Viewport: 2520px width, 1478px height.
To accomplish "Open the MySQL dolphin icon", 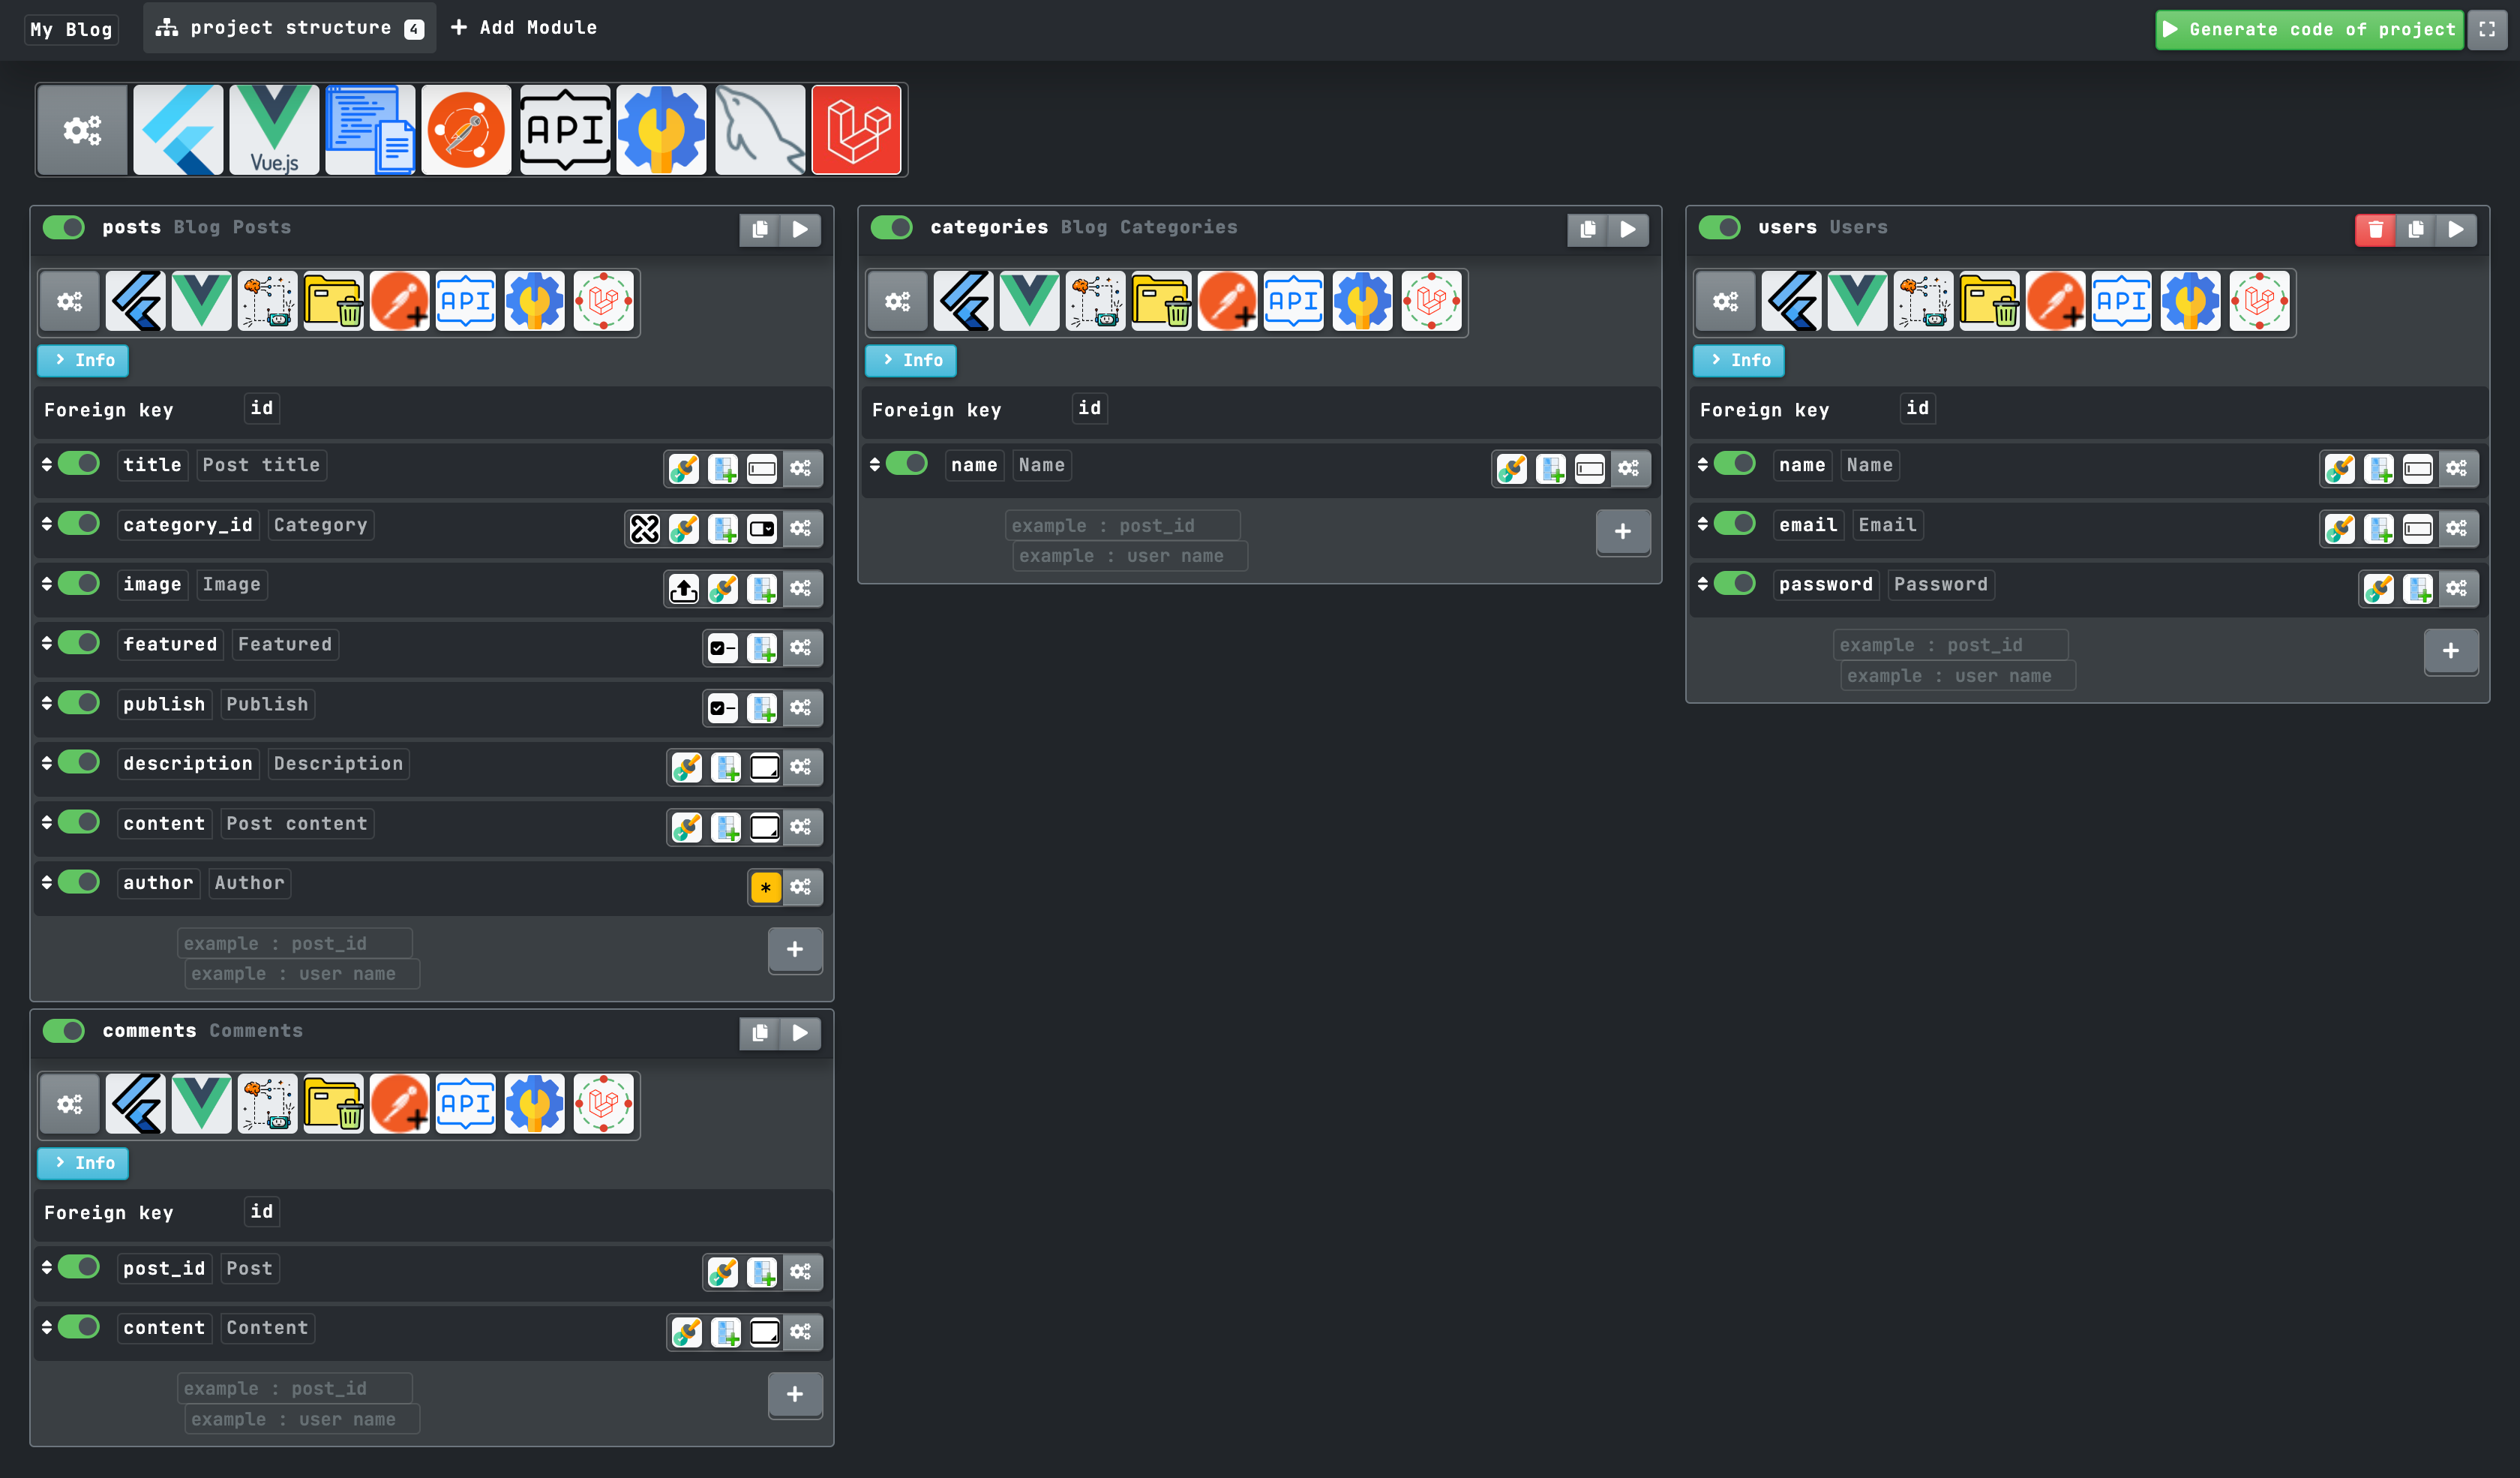I will pyautogui.click(x=760, y=130).
